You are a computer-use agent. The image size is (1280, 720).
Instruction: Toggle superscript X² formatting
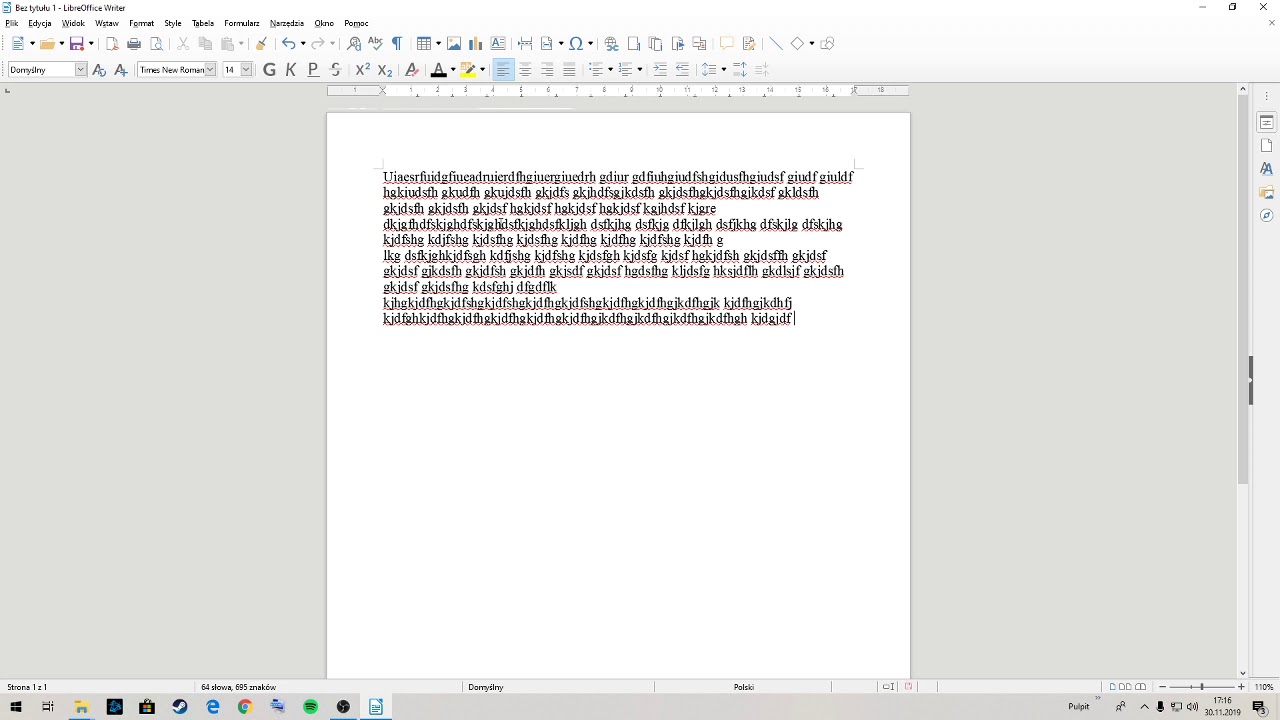pyautogui.click(x=363, y=70)
